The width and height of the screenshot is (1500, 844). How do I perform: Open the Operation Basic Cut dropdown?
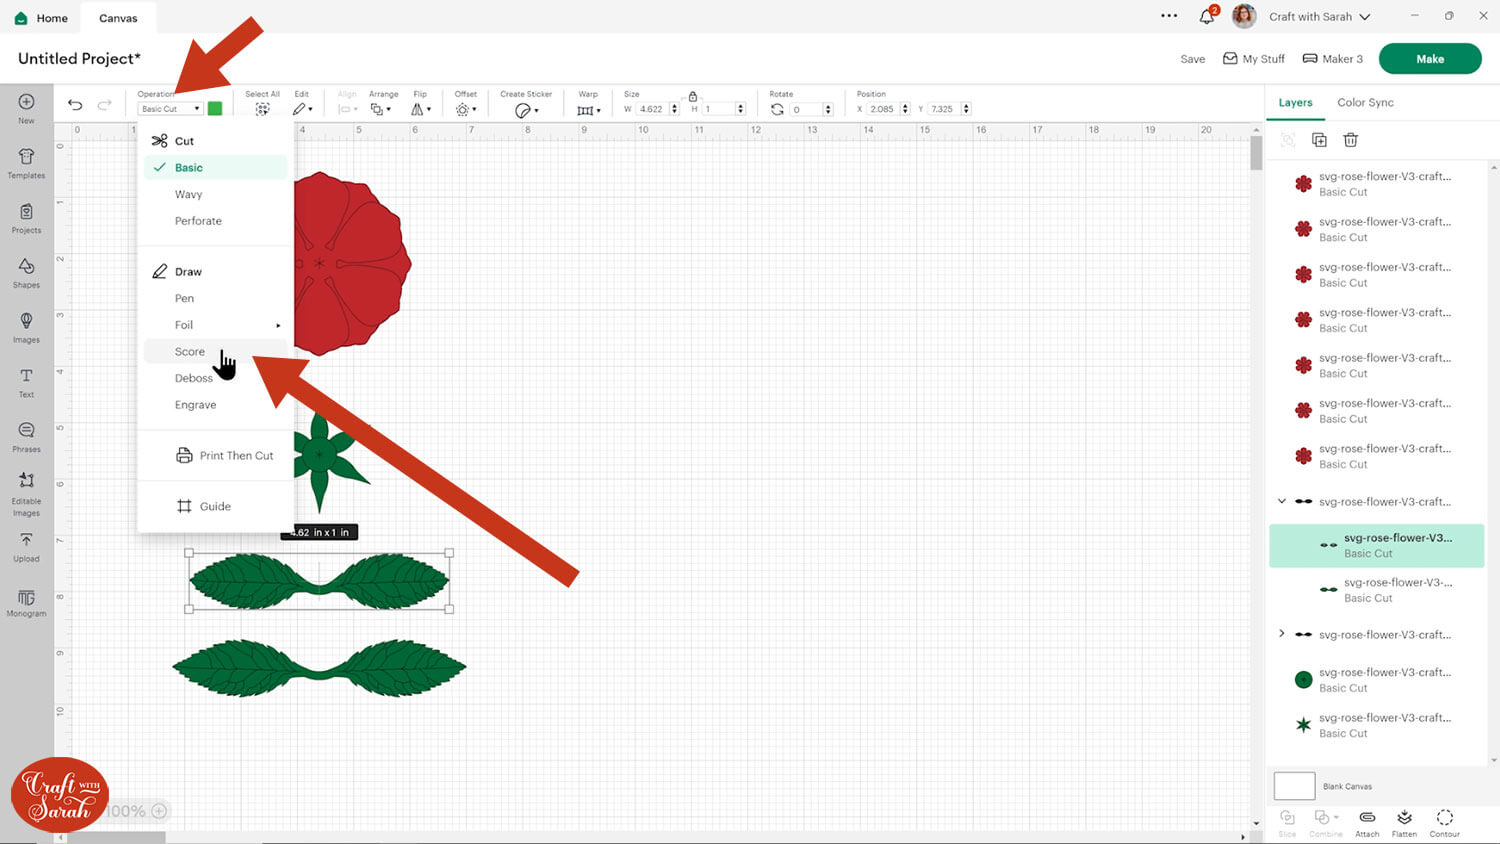pos(170,109)
